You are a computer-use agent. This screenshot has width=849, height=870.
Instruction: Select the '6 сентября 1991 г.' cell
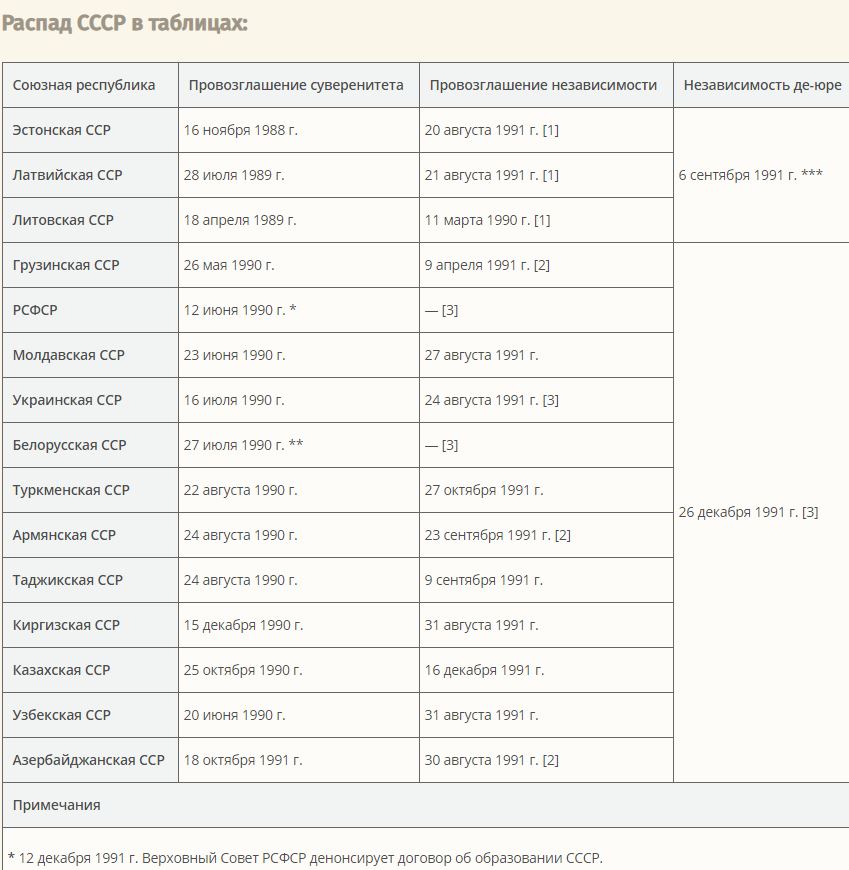click(761, 175)
